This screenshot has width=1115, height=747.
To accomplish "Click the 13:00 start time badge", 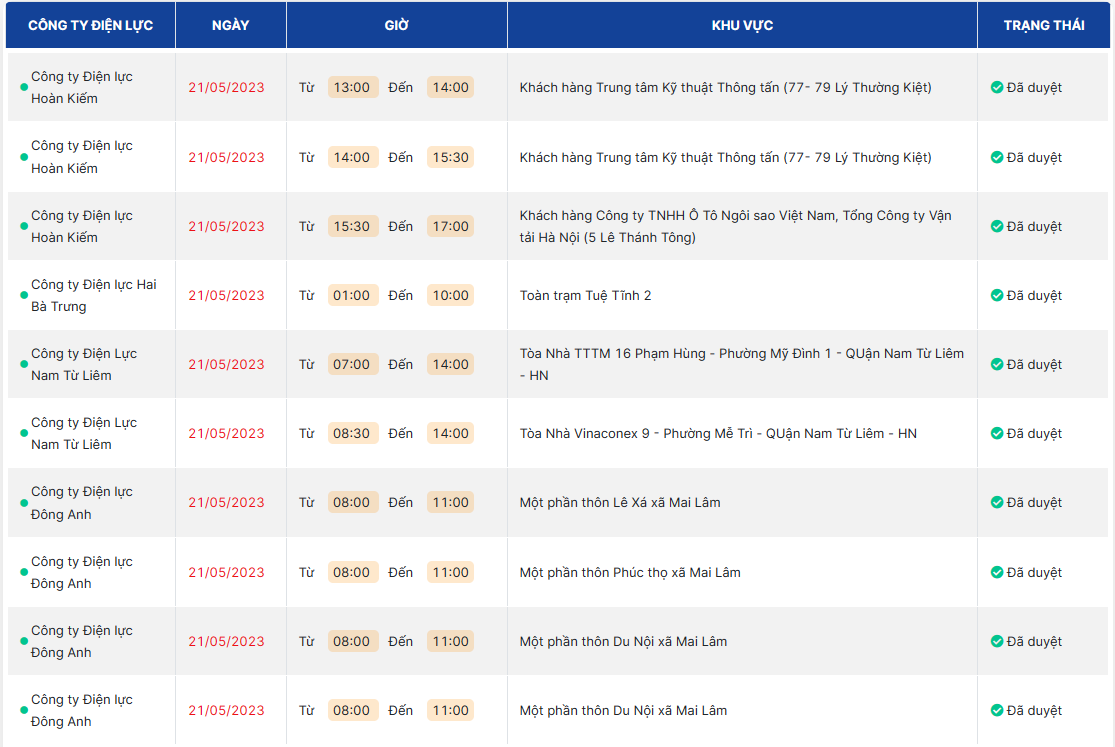I will [x=352, y=88].
